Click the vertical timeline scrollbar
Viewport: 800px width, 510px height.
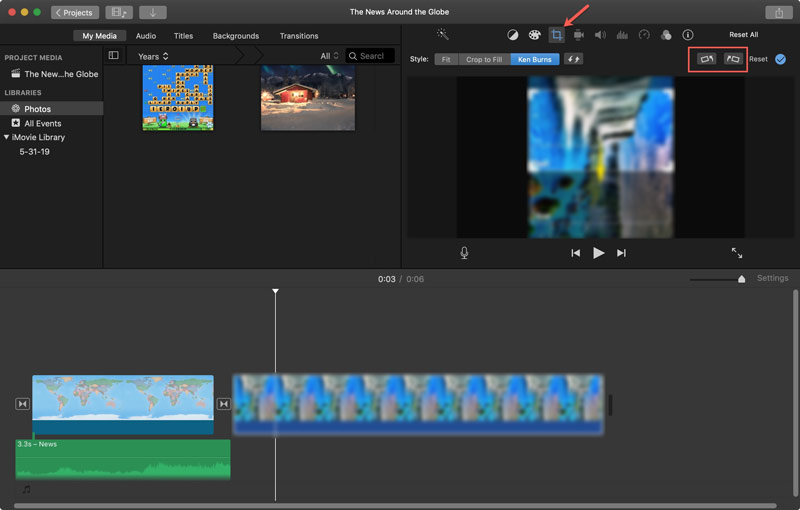coord(795,393)
